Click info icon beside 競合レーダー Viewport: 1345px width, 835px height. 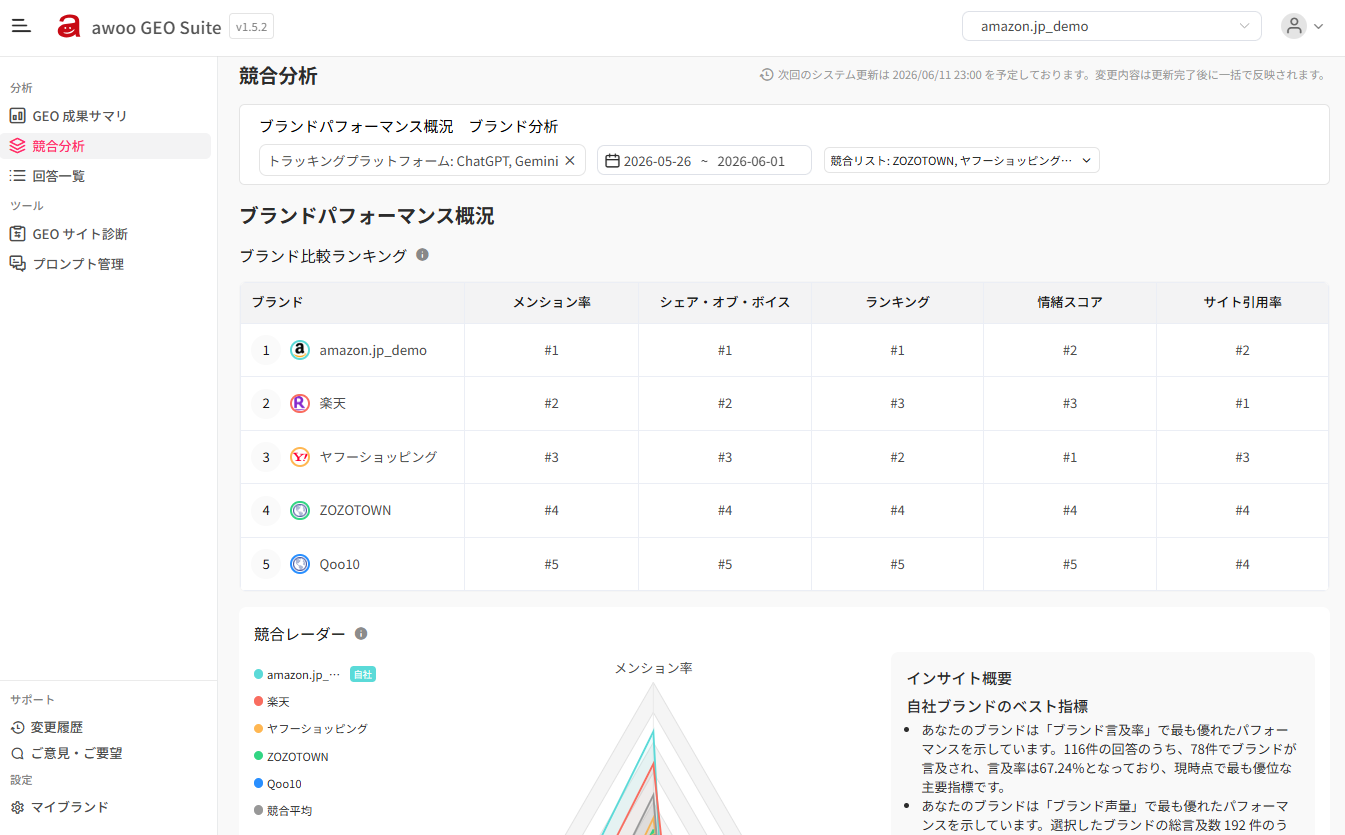pos(361,634)
